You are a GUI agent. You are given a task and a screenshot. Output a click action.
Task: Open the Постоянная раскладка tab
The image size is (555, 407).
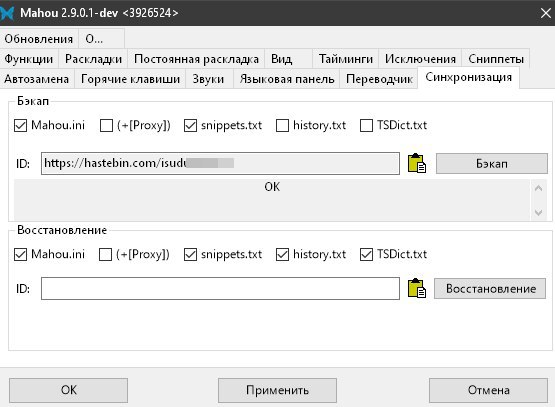[x=196, y=59]
